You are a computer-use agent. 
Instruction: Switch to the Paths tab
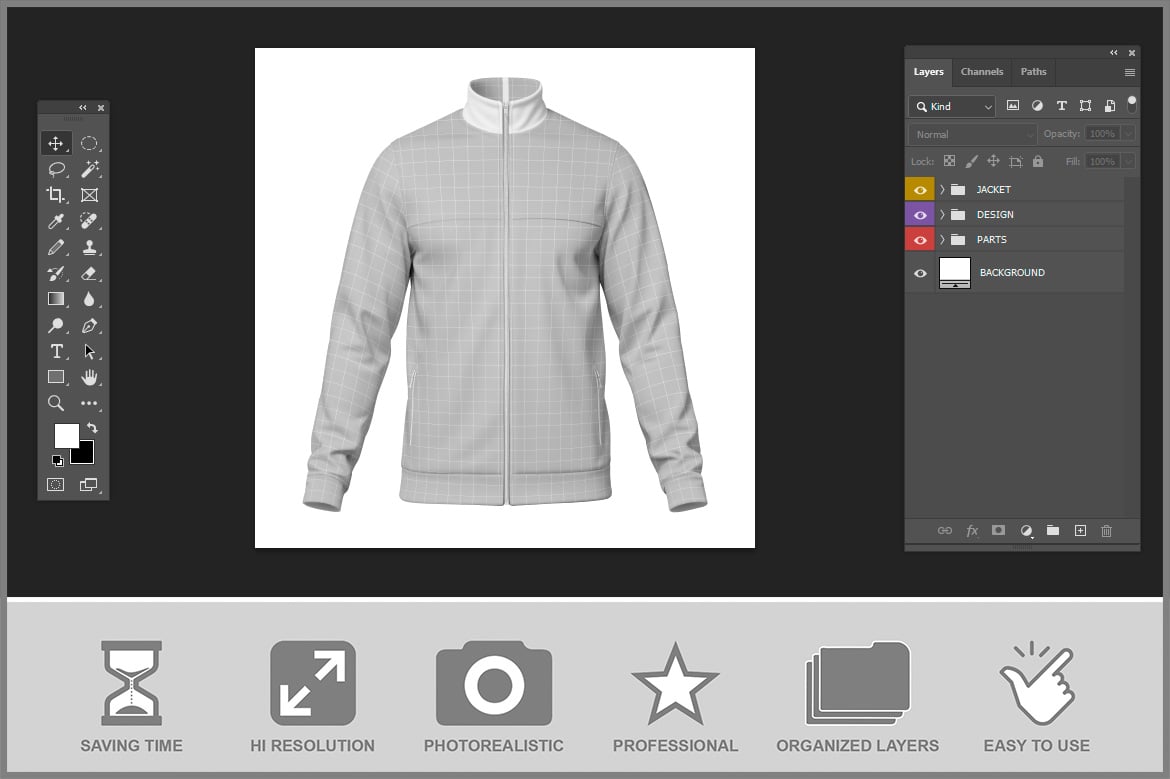pos(1033,72)
